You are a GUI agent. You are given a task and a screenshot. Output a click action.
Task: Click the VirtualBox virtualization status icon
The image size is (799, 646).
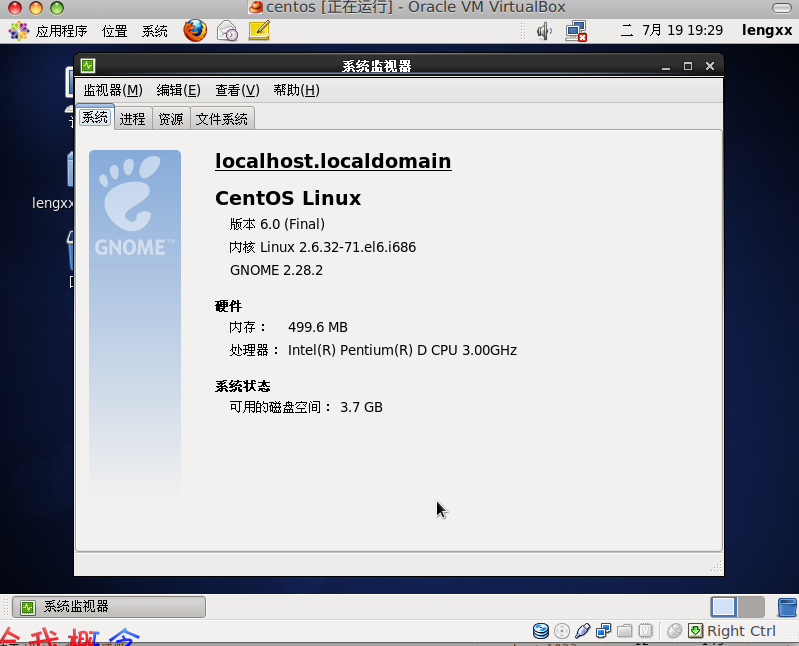click(645, 631)
